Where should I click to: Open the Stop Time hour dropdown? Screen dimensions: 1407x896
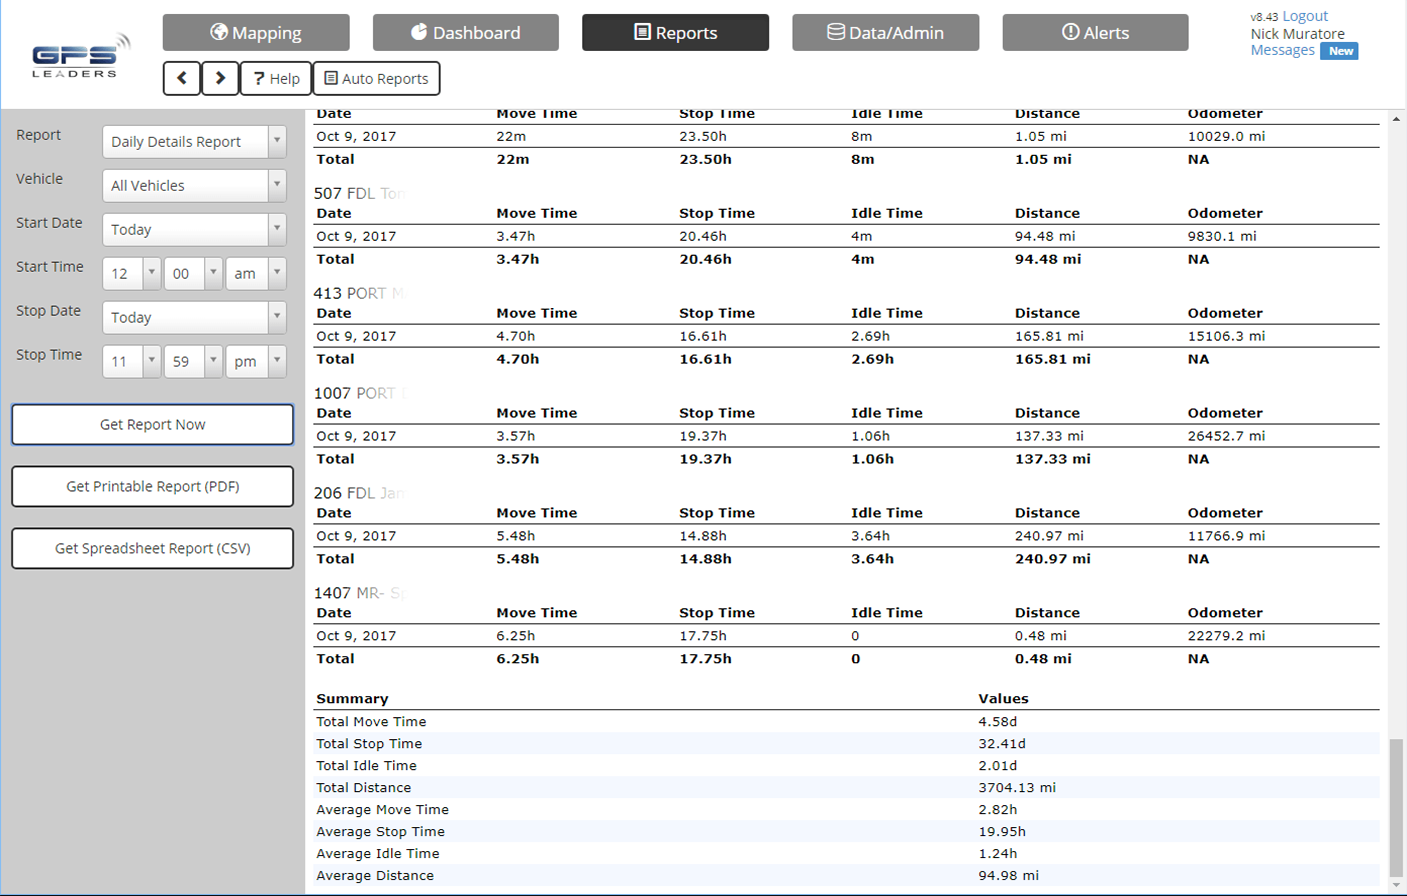coord(131,361)
